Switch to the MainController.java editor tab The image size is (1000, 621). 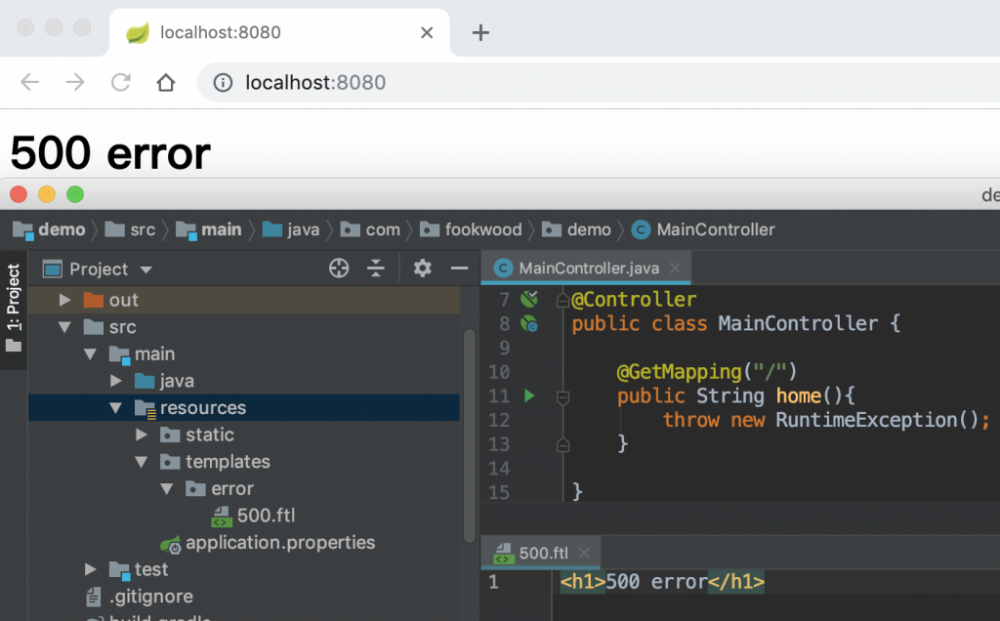pyautogui.click(x=588, y=268)
